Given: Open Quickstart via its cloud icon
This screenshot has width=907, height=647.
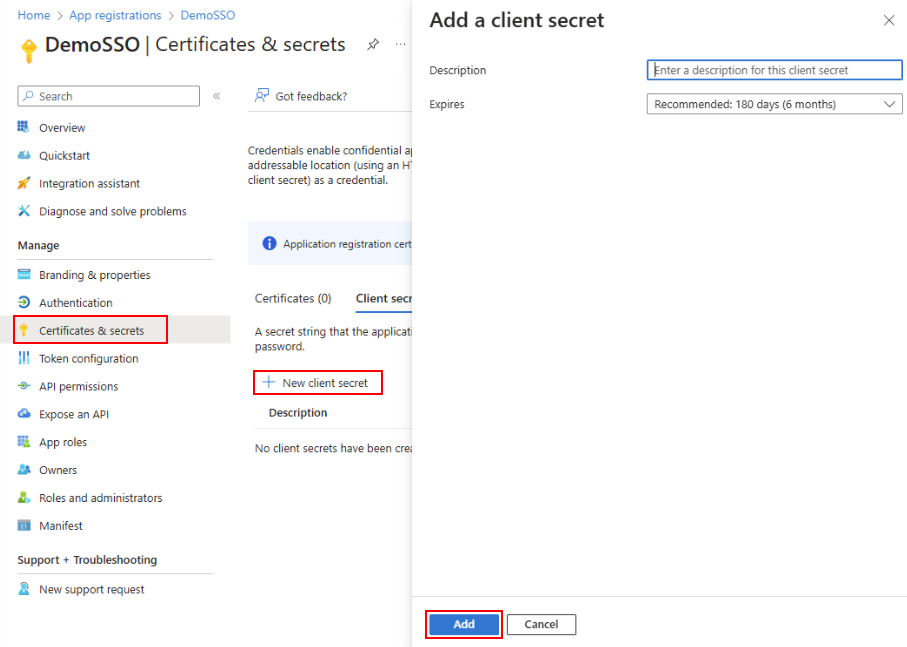Looking at the screenshot, I should pos(24,156).
